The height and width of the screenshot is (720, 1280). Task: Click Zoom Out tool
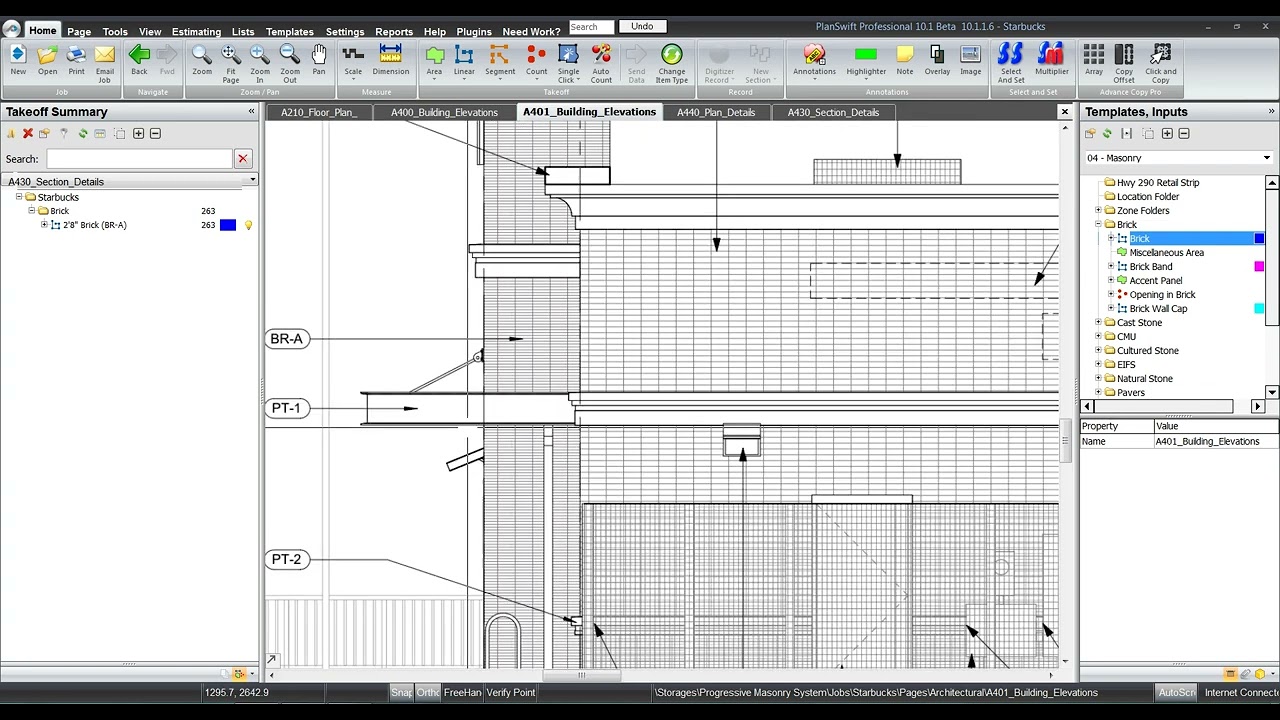click(289, 62)
